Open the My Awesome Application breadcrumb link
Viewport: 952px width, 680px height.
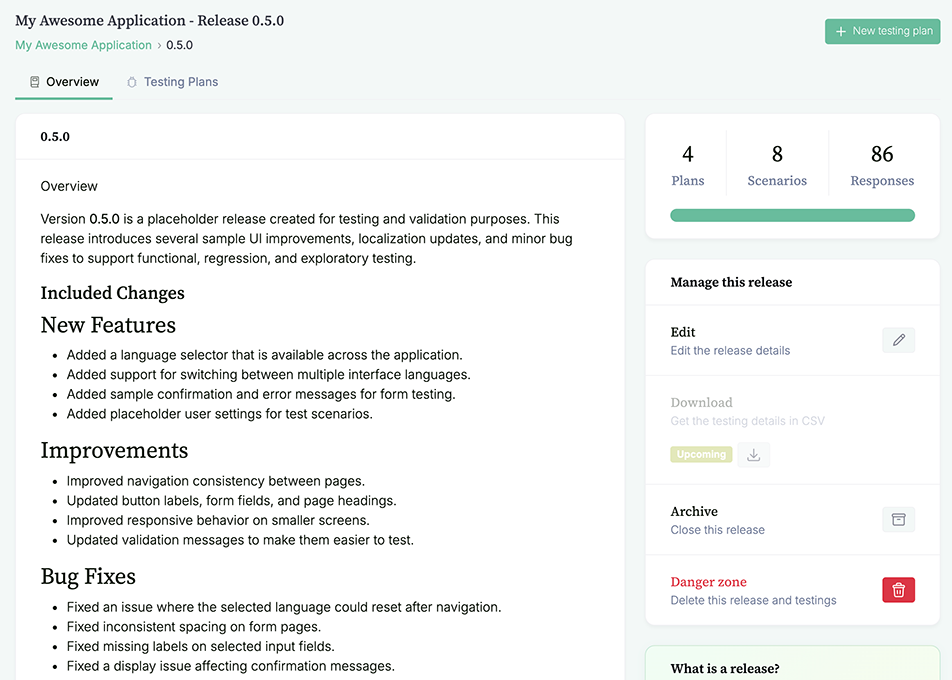pyautogui.click(x=83, y=45)
